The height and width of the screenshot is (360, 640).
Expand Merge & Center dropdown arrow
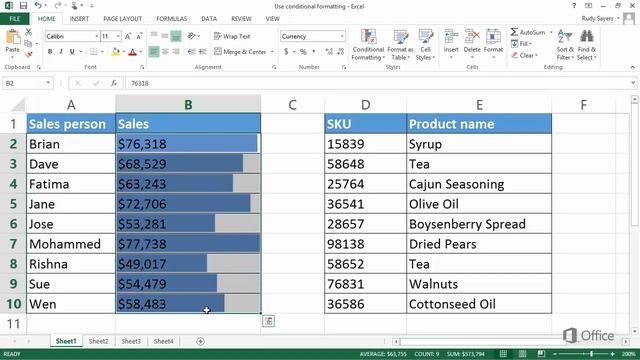pos(272,52)
